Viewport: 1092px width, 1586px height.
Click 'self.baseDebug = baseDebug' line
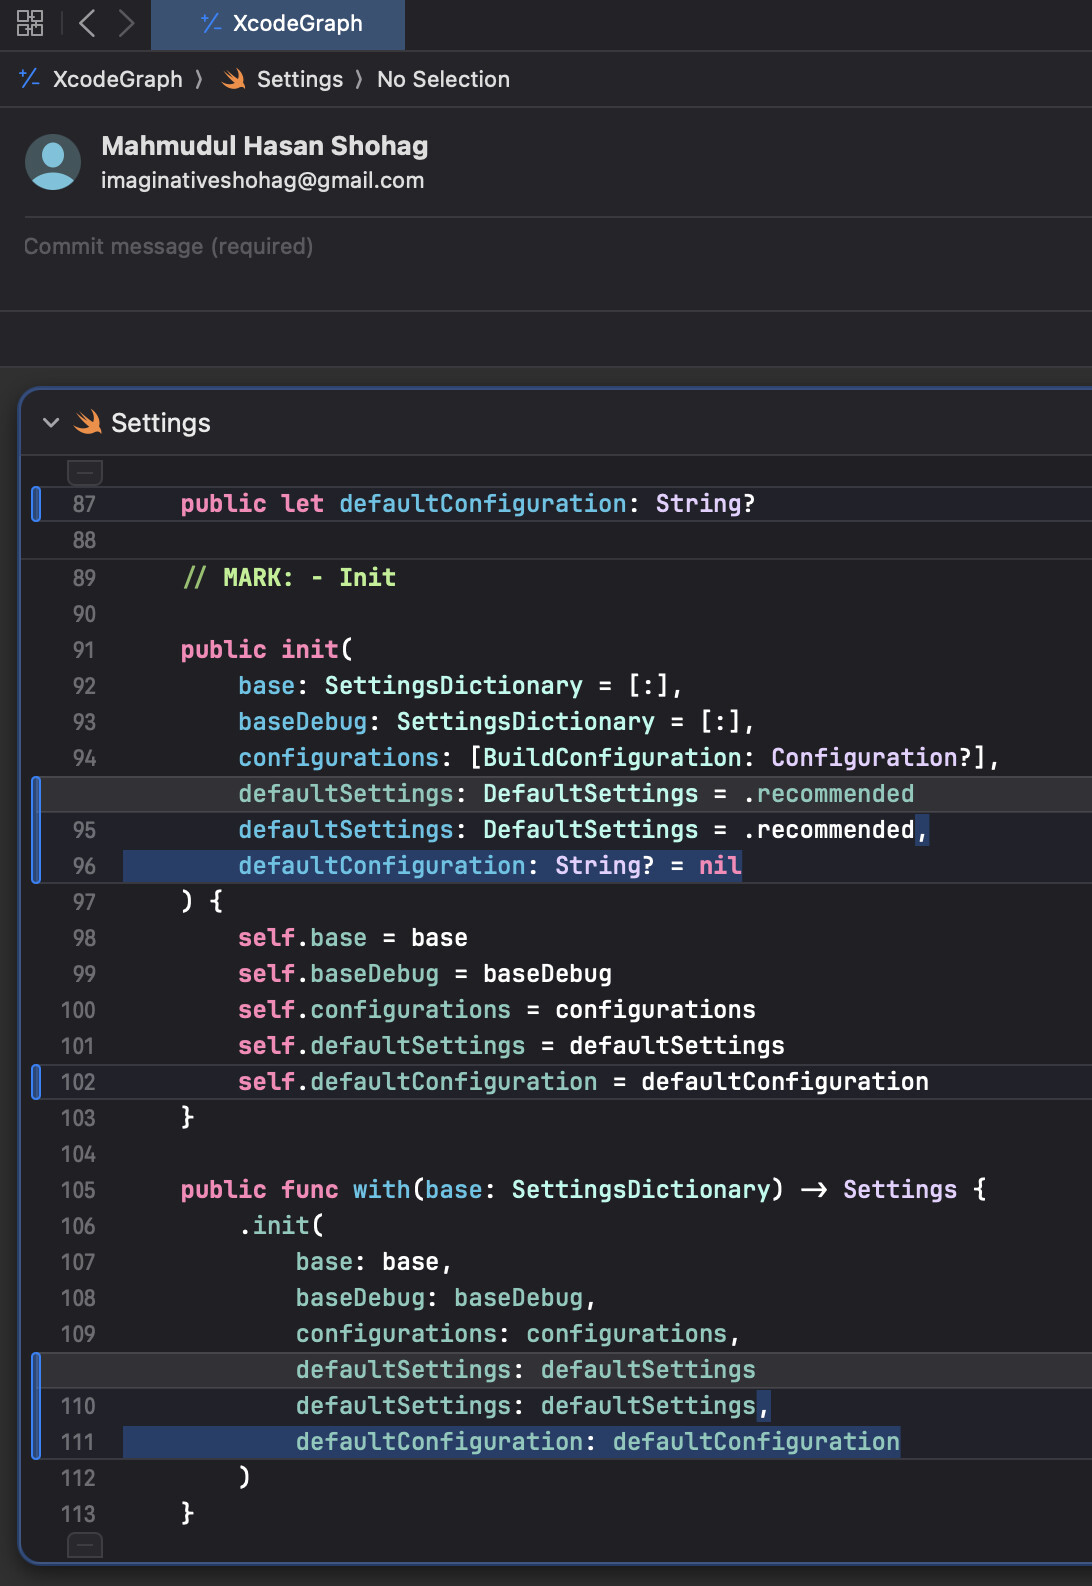coord(425,974)
